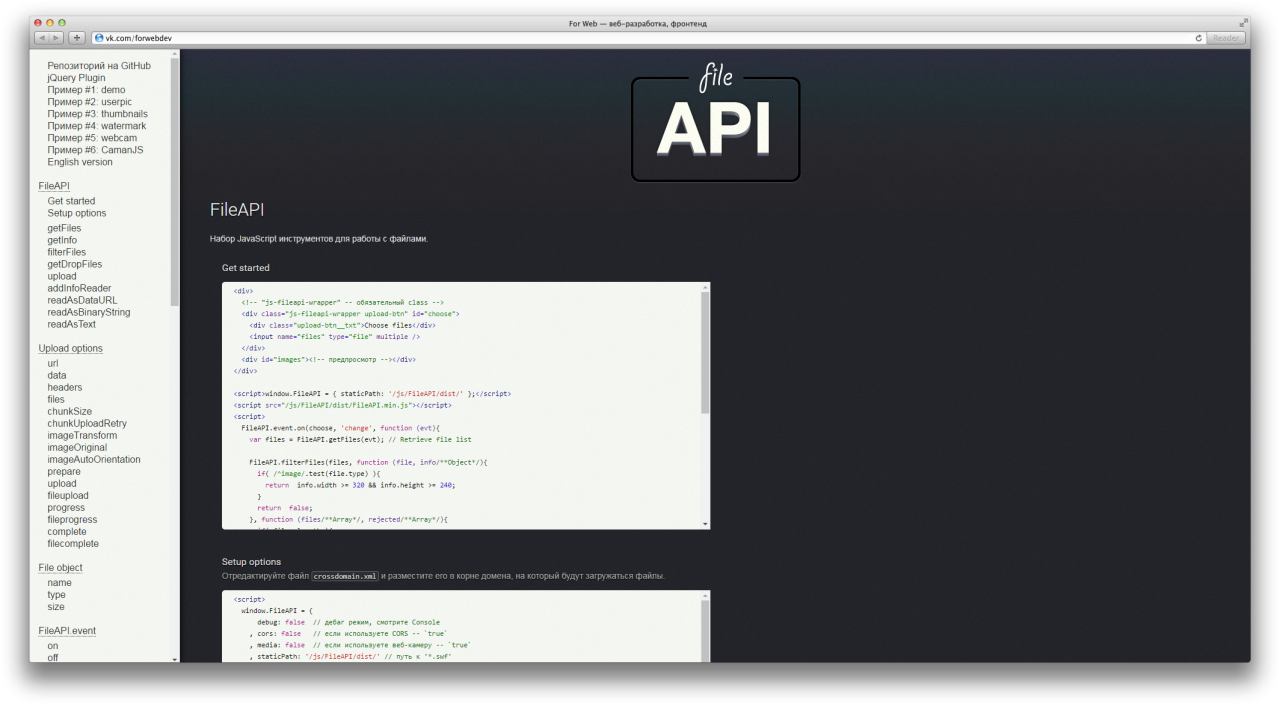Open the Репозиторий на GitHub link
This screenshot has width=1280, height=705.
pos(99,66)
